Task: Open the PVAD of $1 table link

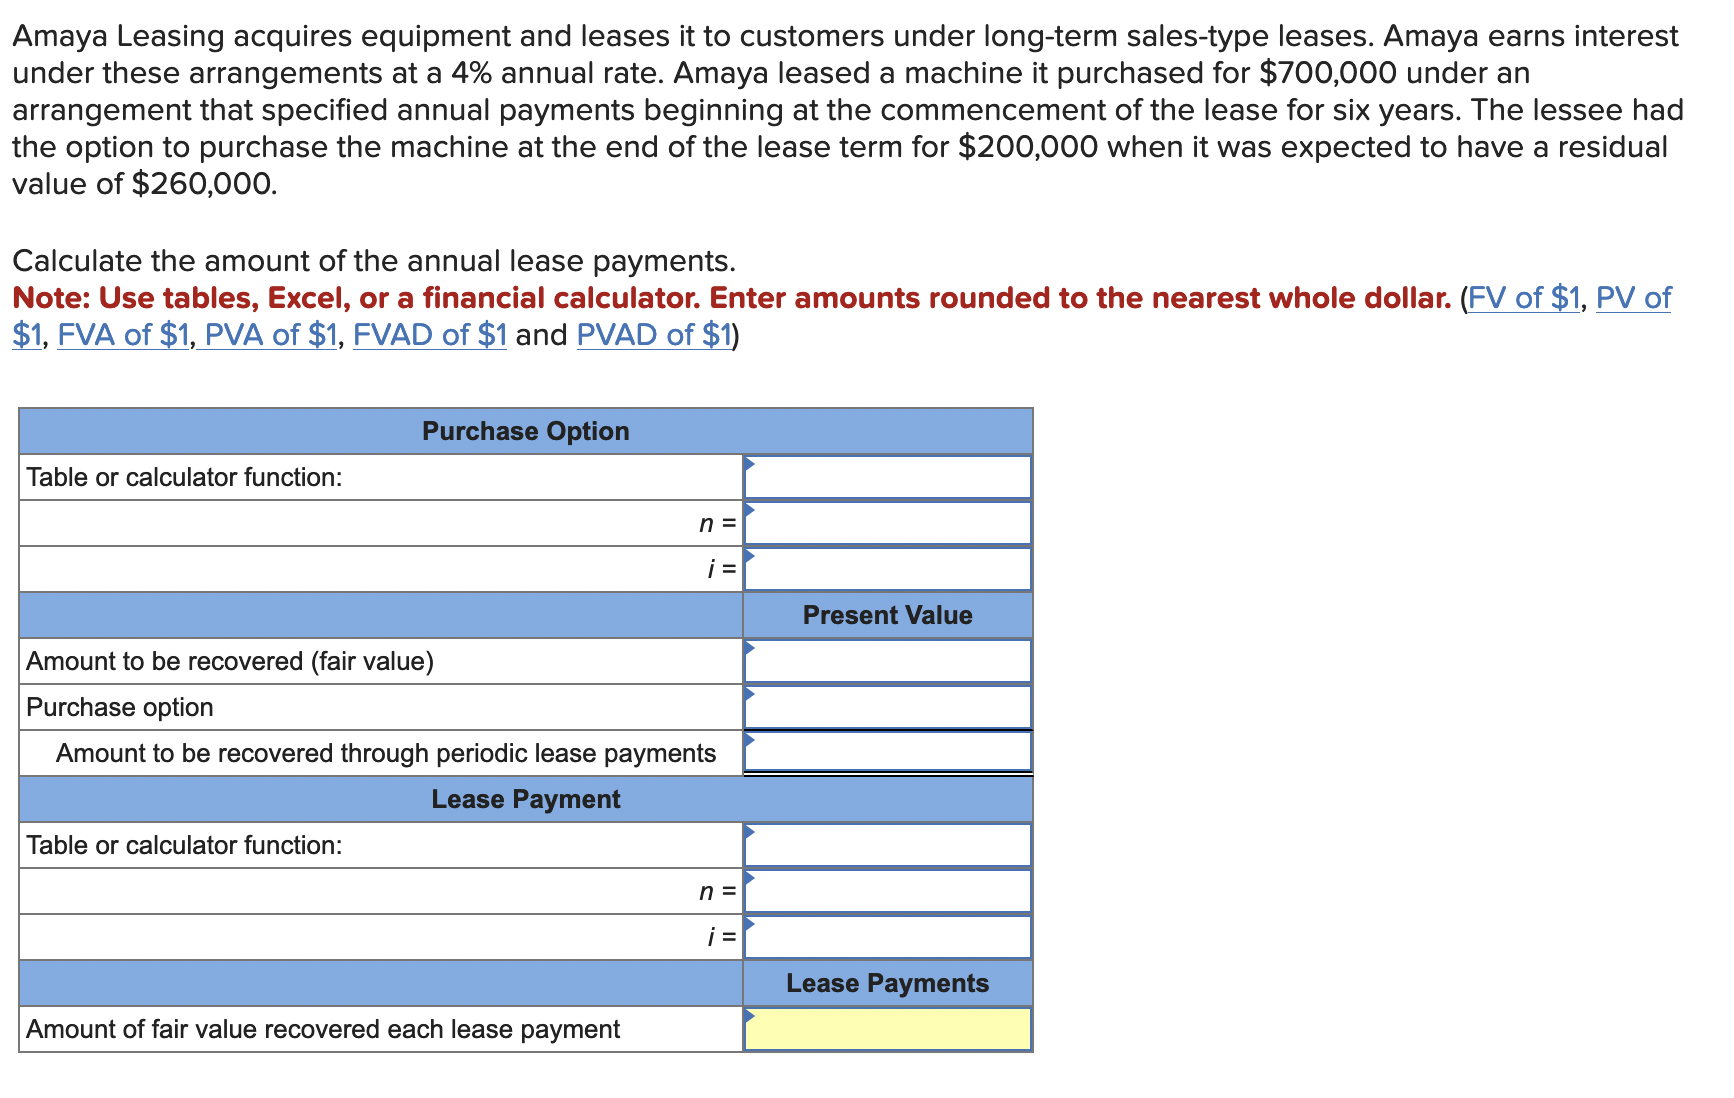Action: click(x=655, y=335)
